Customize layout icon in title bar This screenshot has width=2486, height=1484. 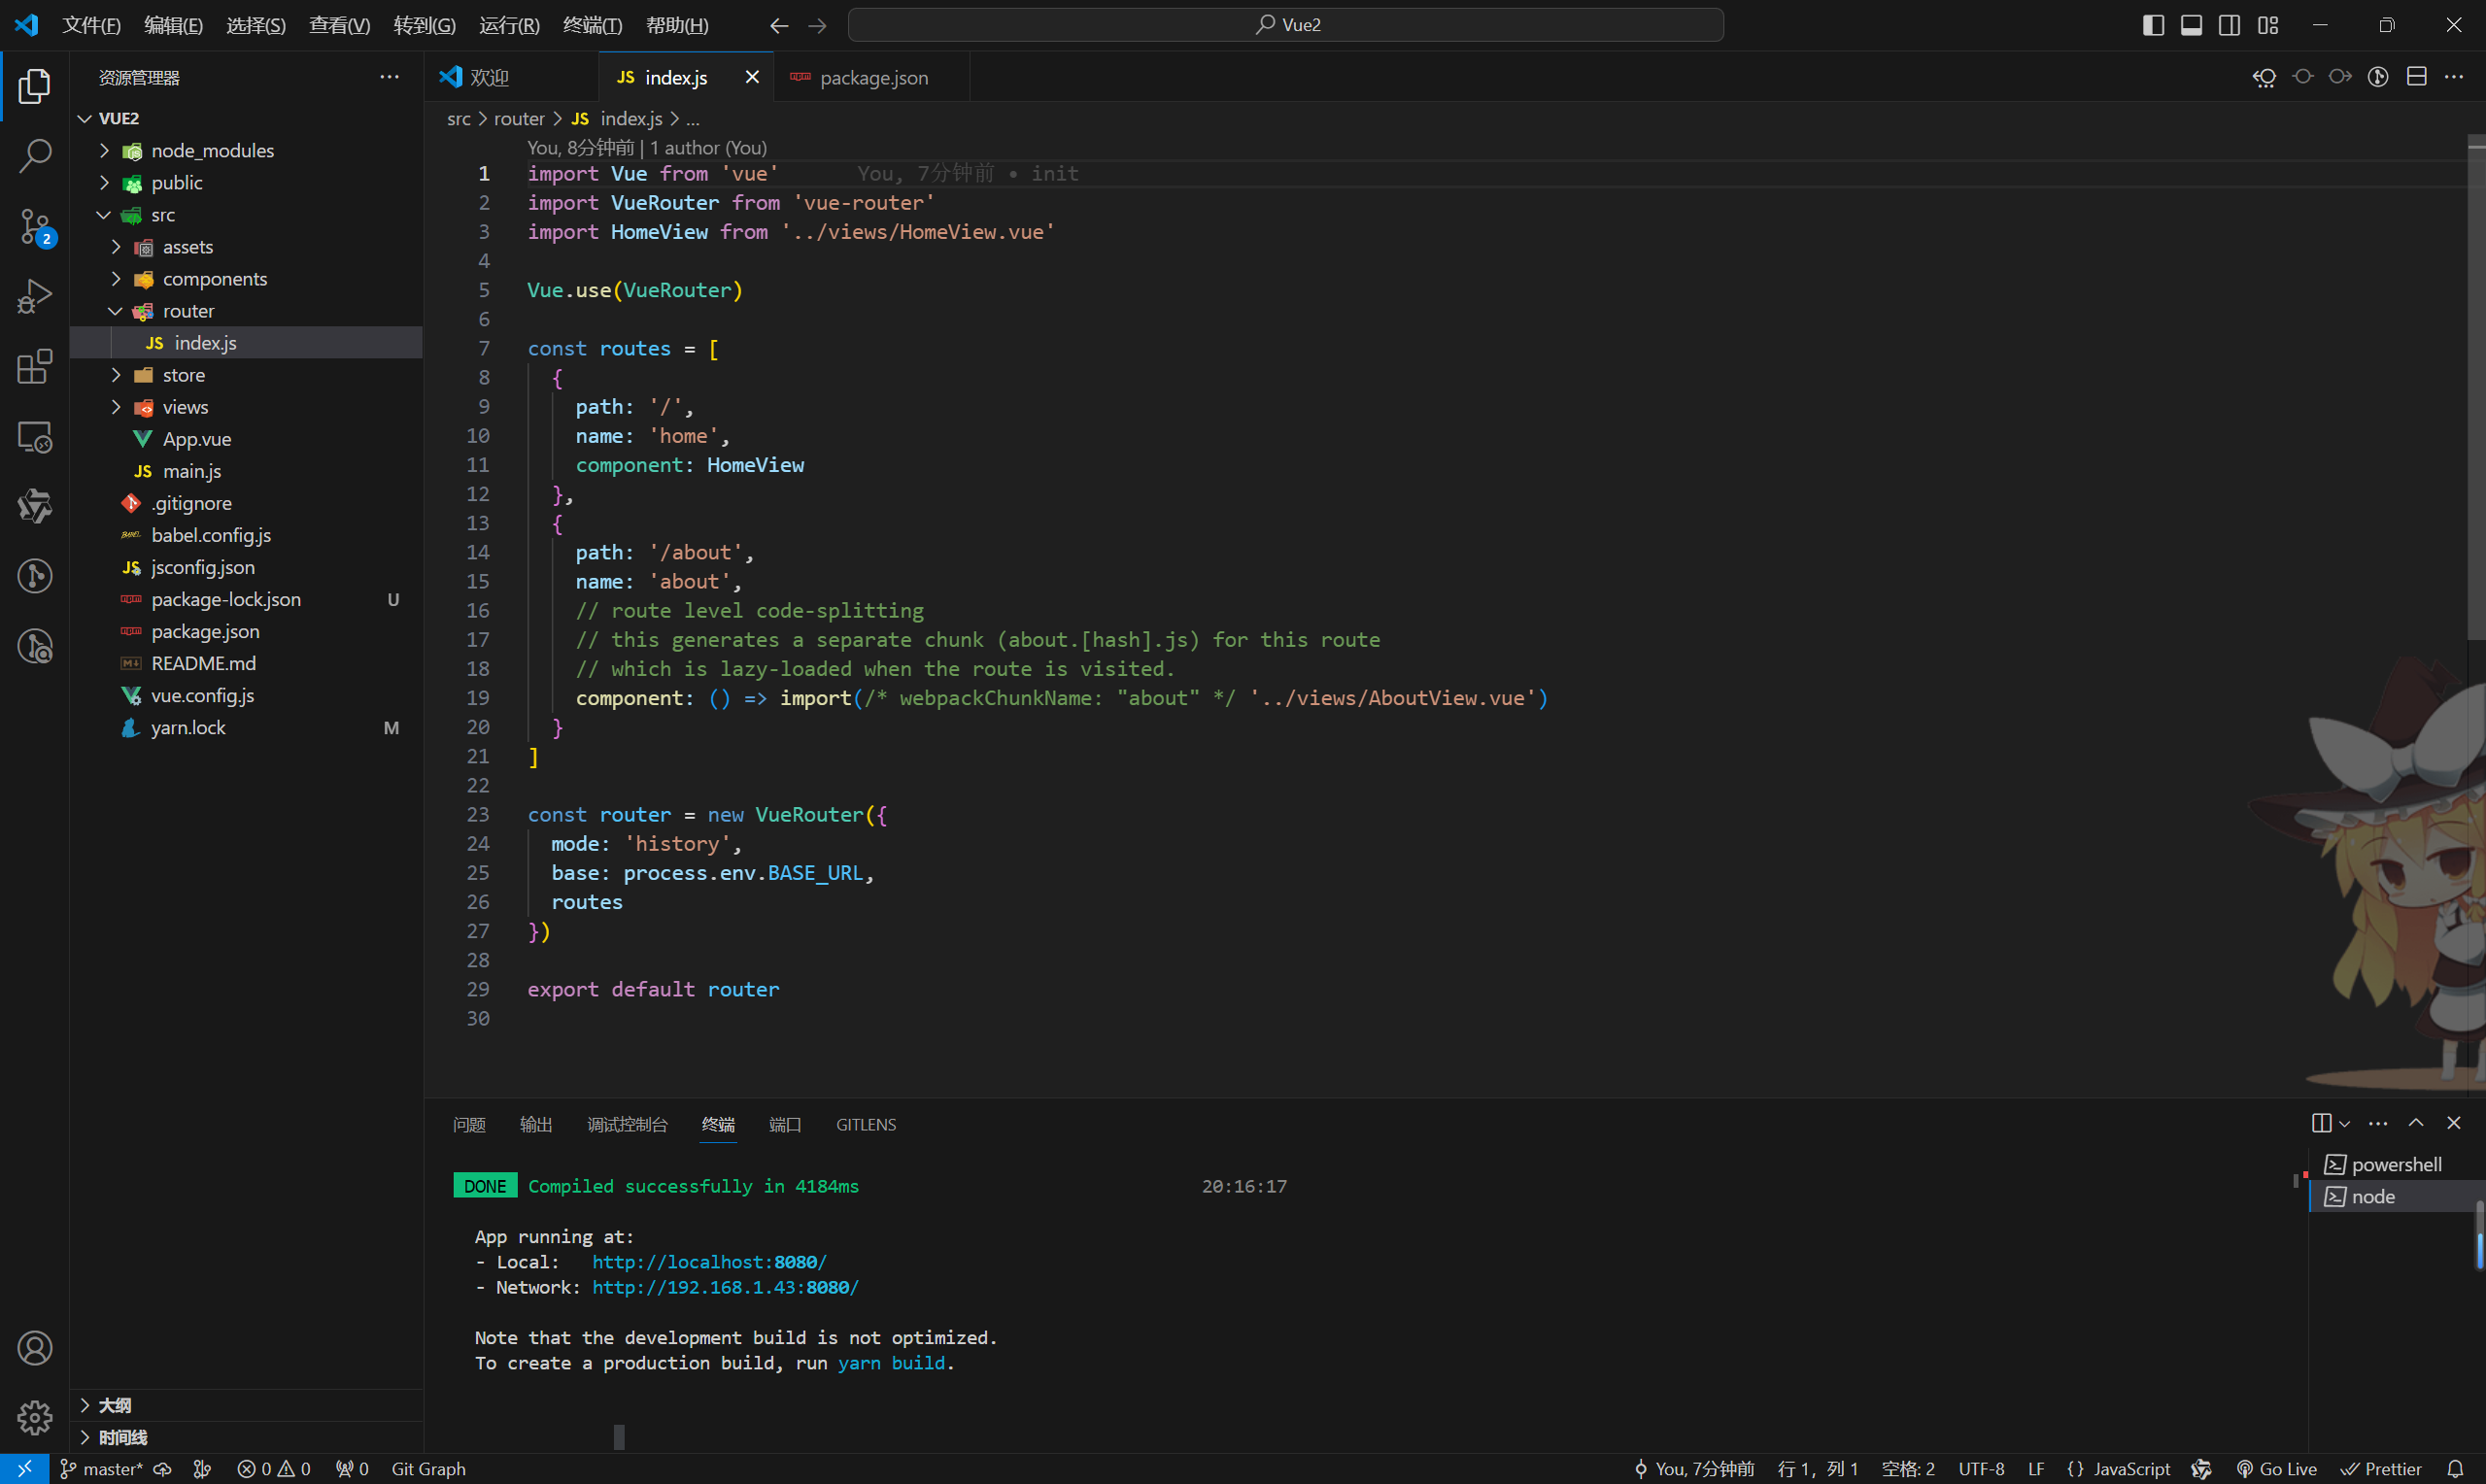[x=2268, y=25]
